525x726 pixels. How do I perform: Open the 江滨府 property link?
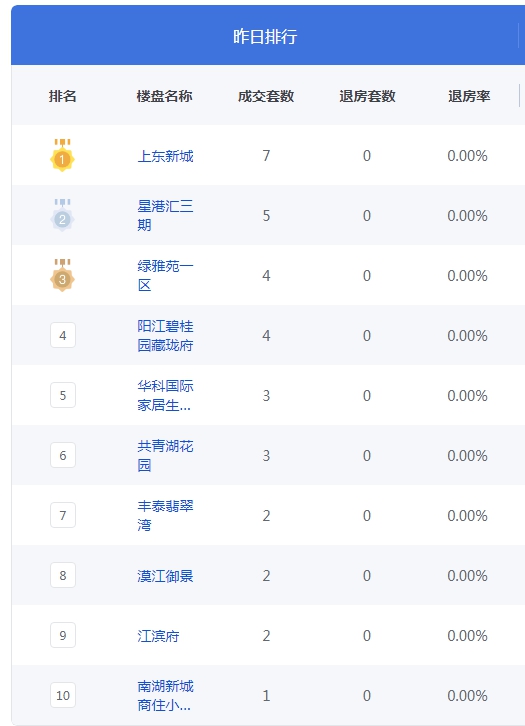tap(158, 636)
